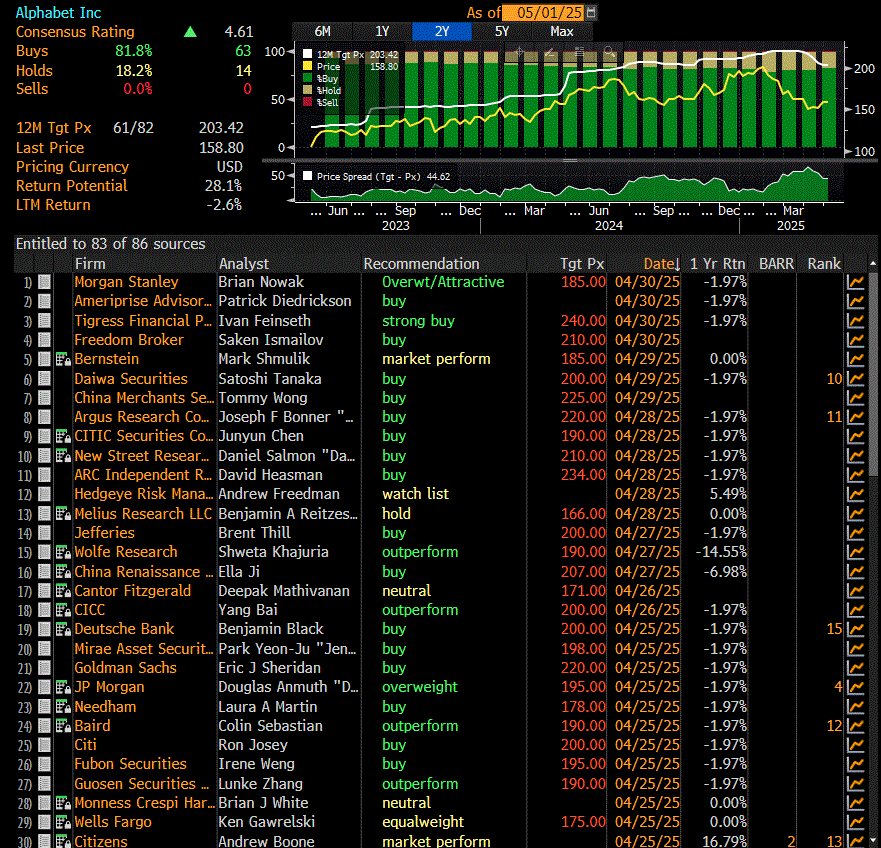Select the 5Y time range tab
881x848 pixels.
502,31
